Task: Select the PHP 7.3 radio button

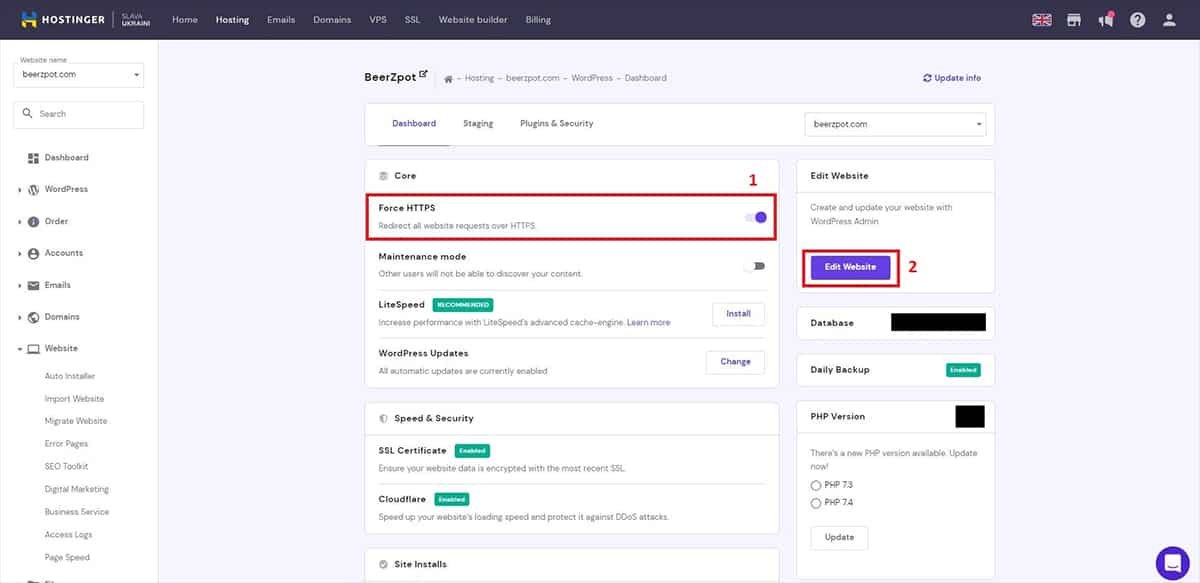Action: (x=816, y=486)
